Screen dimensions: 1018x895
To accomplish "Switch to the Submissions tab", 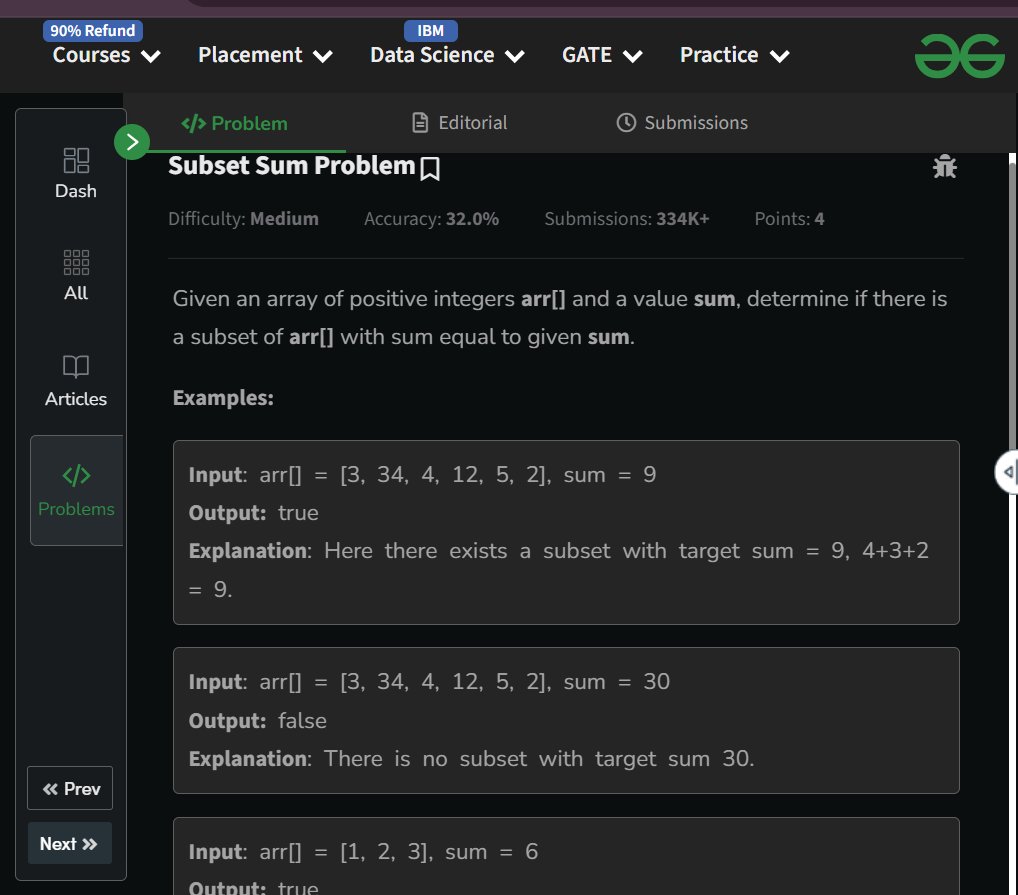I will (x=682, y=123).
